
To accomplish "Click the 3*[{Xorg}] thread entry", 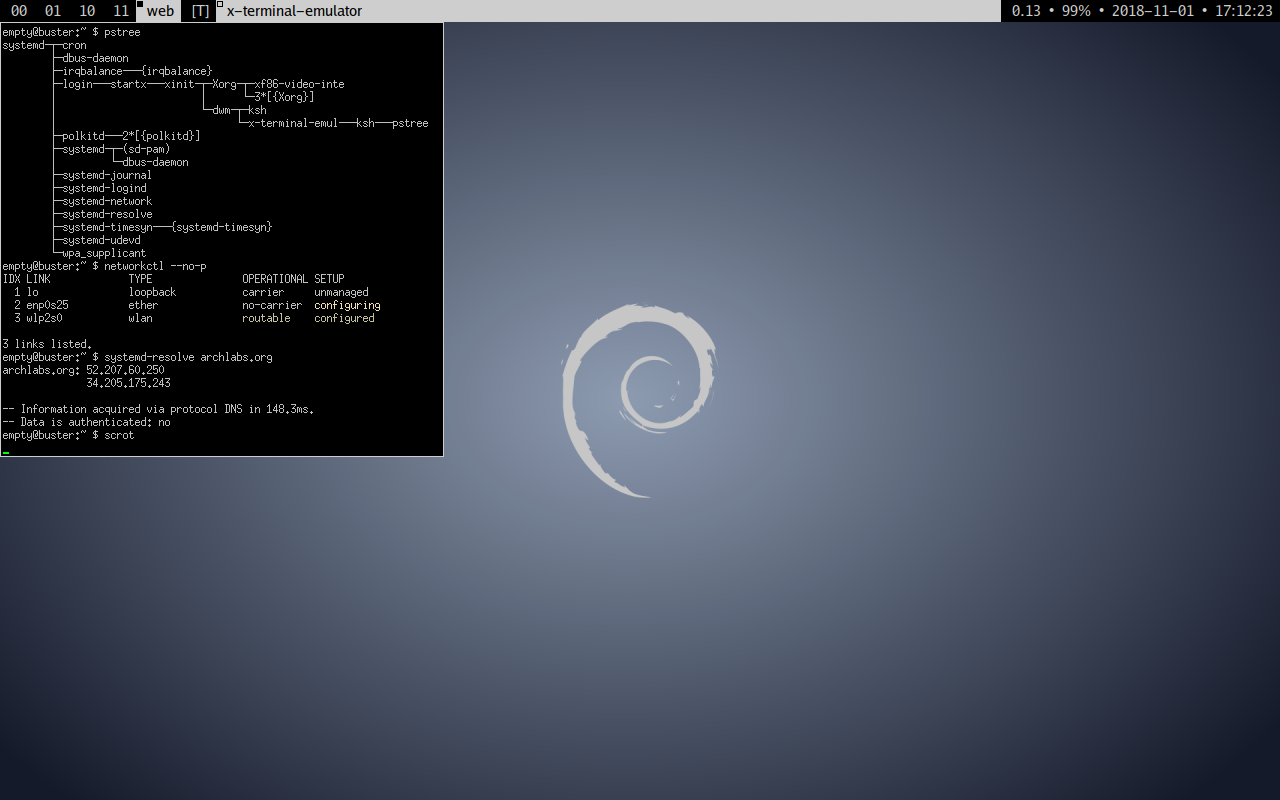I will pos(284,97).
